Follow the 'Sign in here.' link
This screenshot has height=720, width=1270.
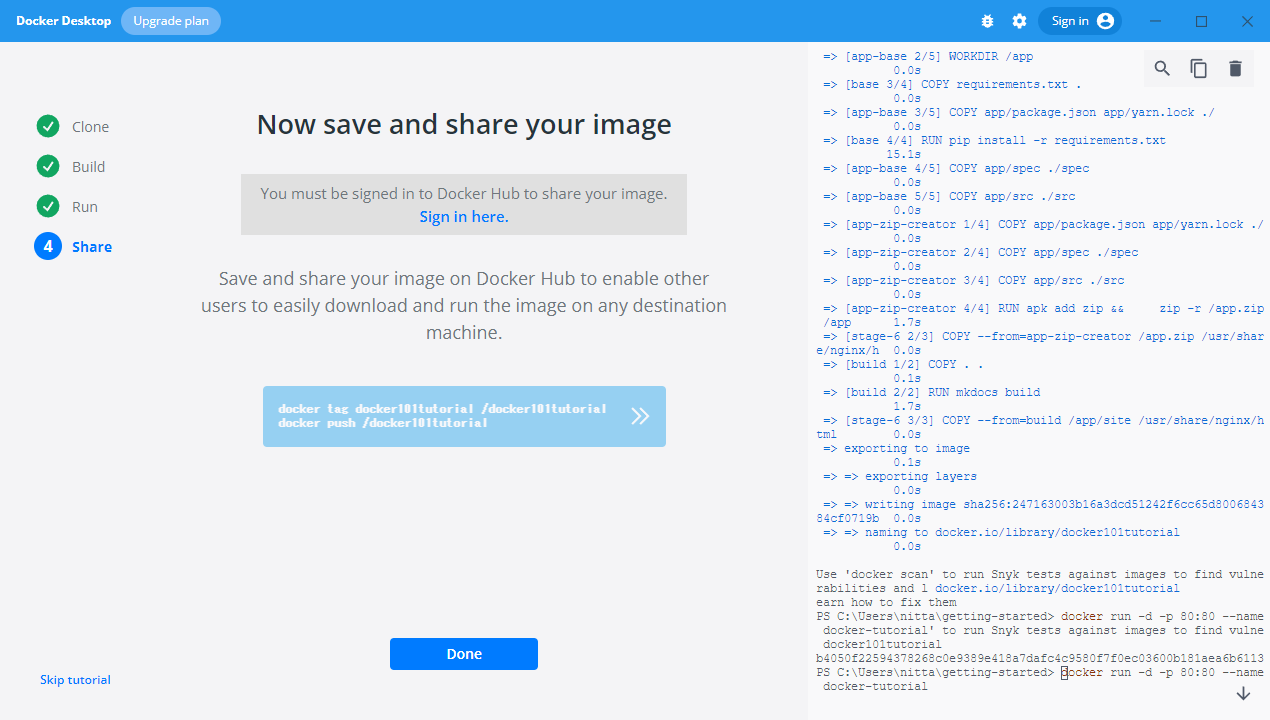[x=464, y=217]
